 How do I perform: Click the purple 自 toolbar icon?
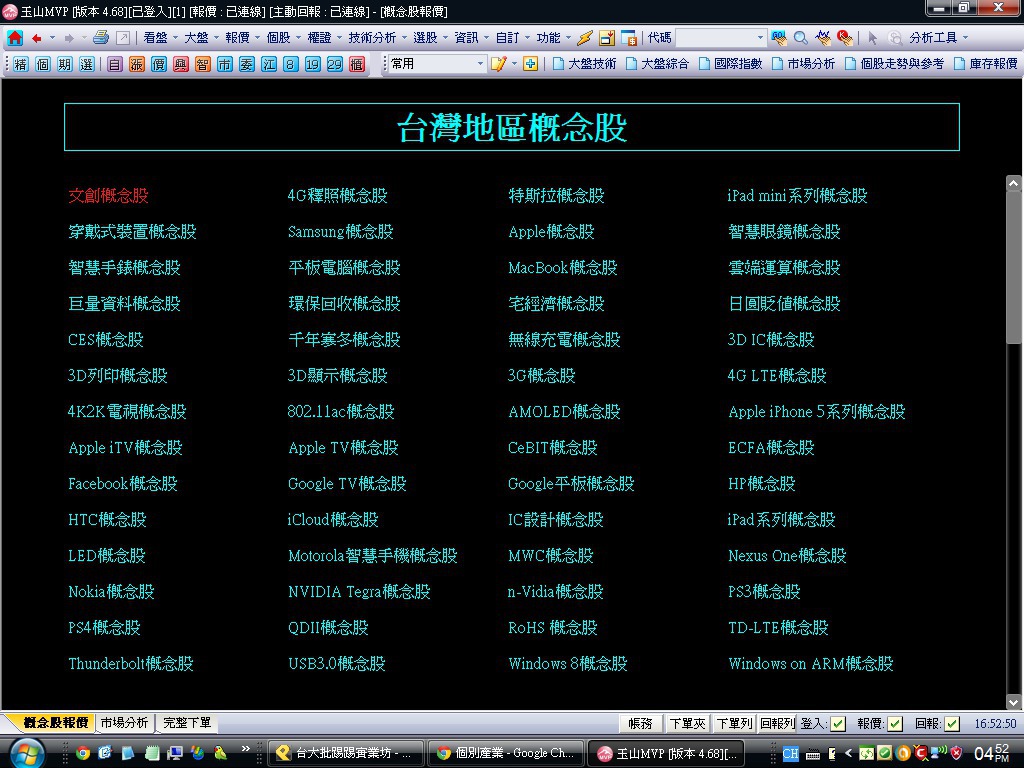[114, 64]
